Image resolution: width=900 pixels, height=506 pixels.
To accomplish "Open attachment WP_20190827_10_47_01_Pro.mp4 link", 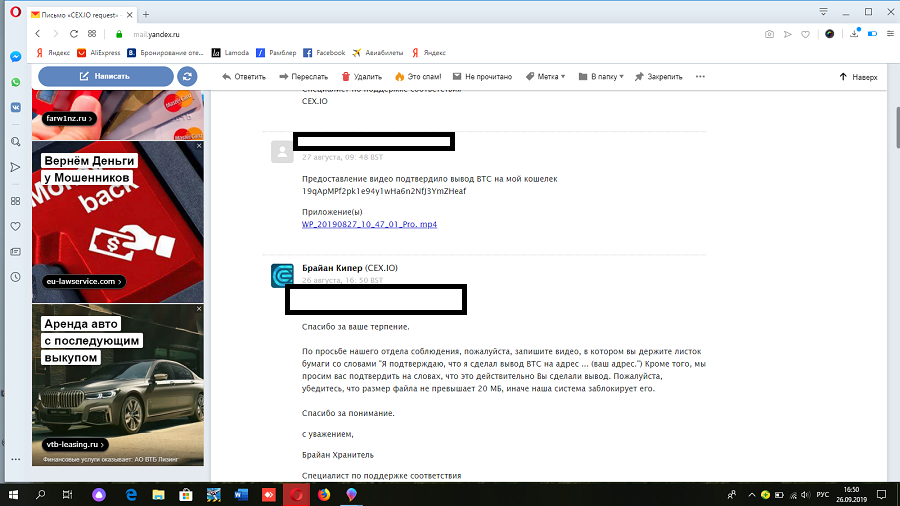I will [x=369, y=224].
